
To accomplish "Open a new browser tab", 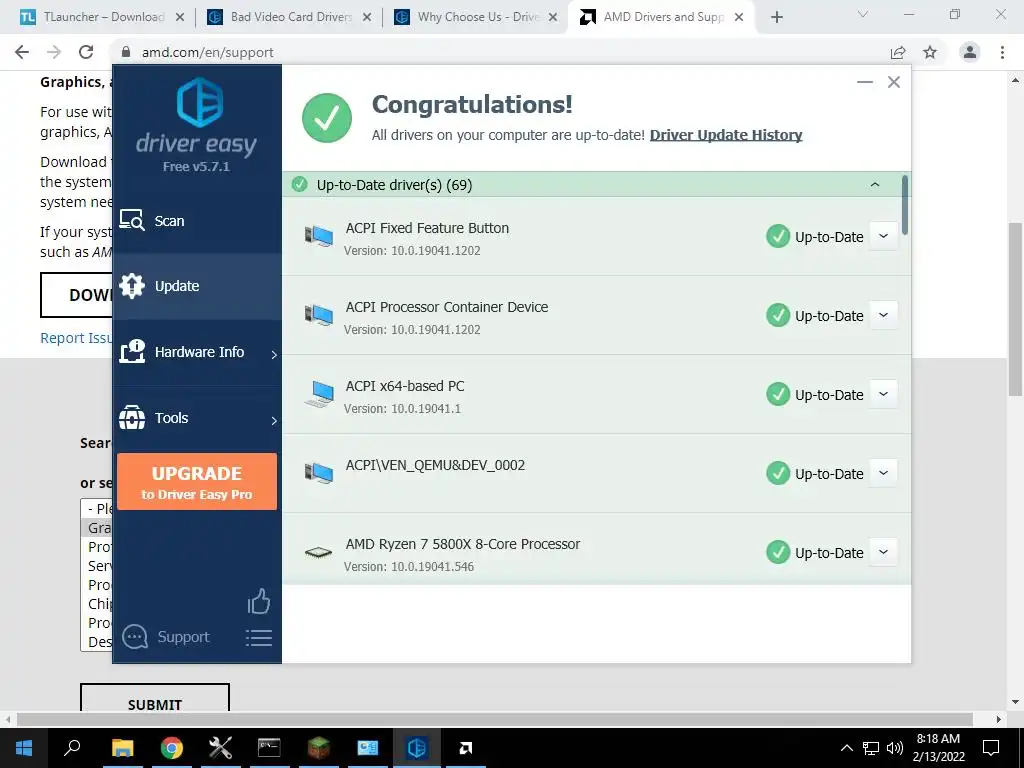I will [x=776, y=18].
